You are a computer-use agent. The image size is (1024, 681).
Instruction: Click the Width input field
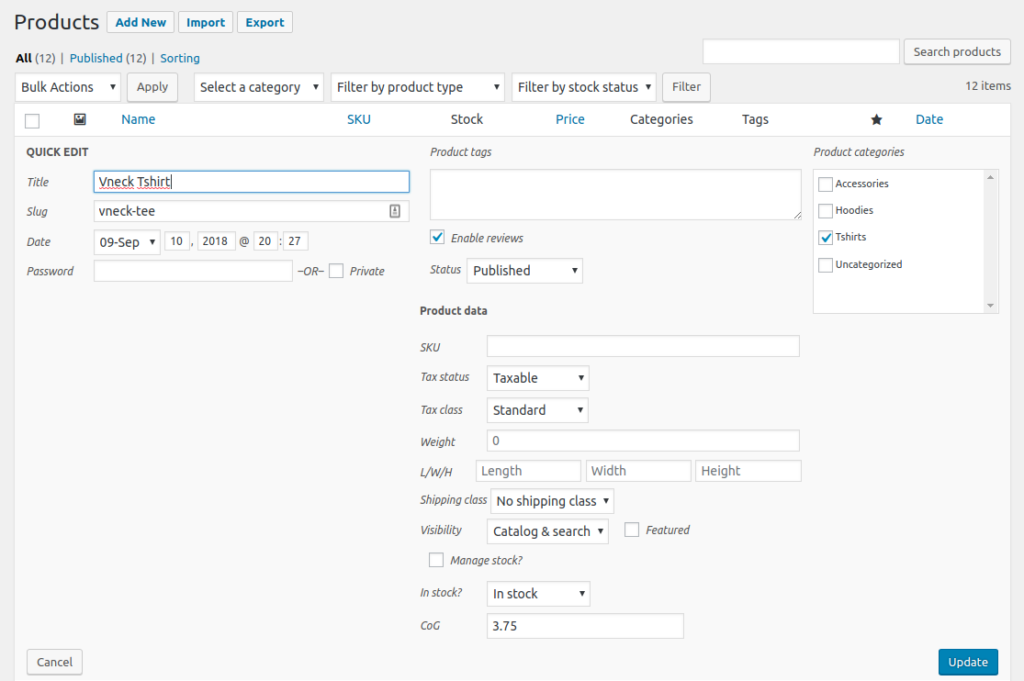pyautogui.click(x=638, y=471)
